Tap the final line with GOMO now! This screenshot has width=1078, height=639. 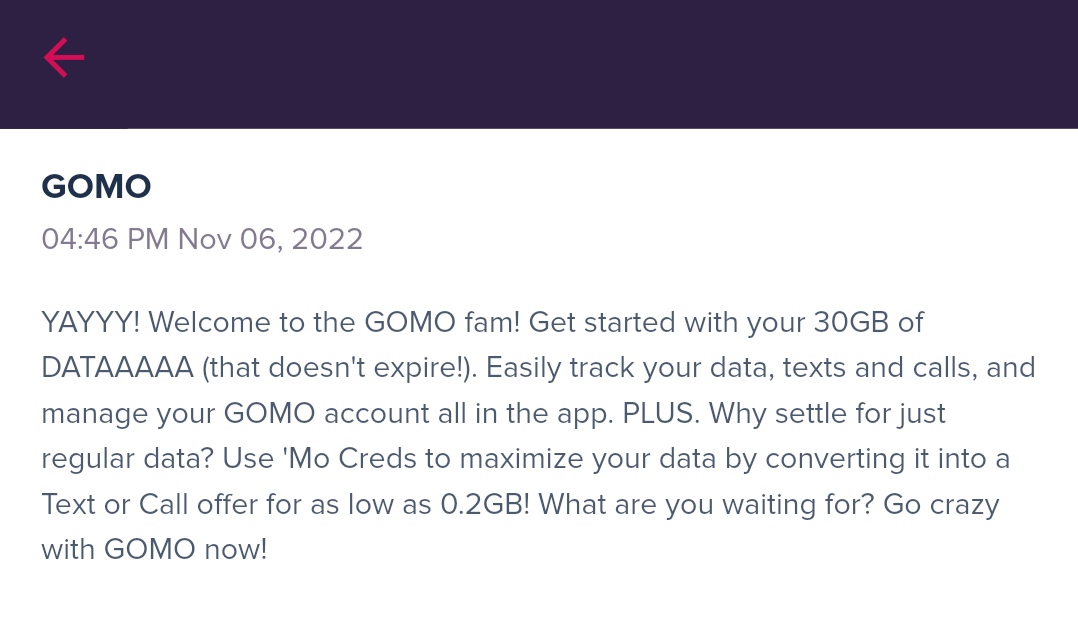click(x=154, y=550)
